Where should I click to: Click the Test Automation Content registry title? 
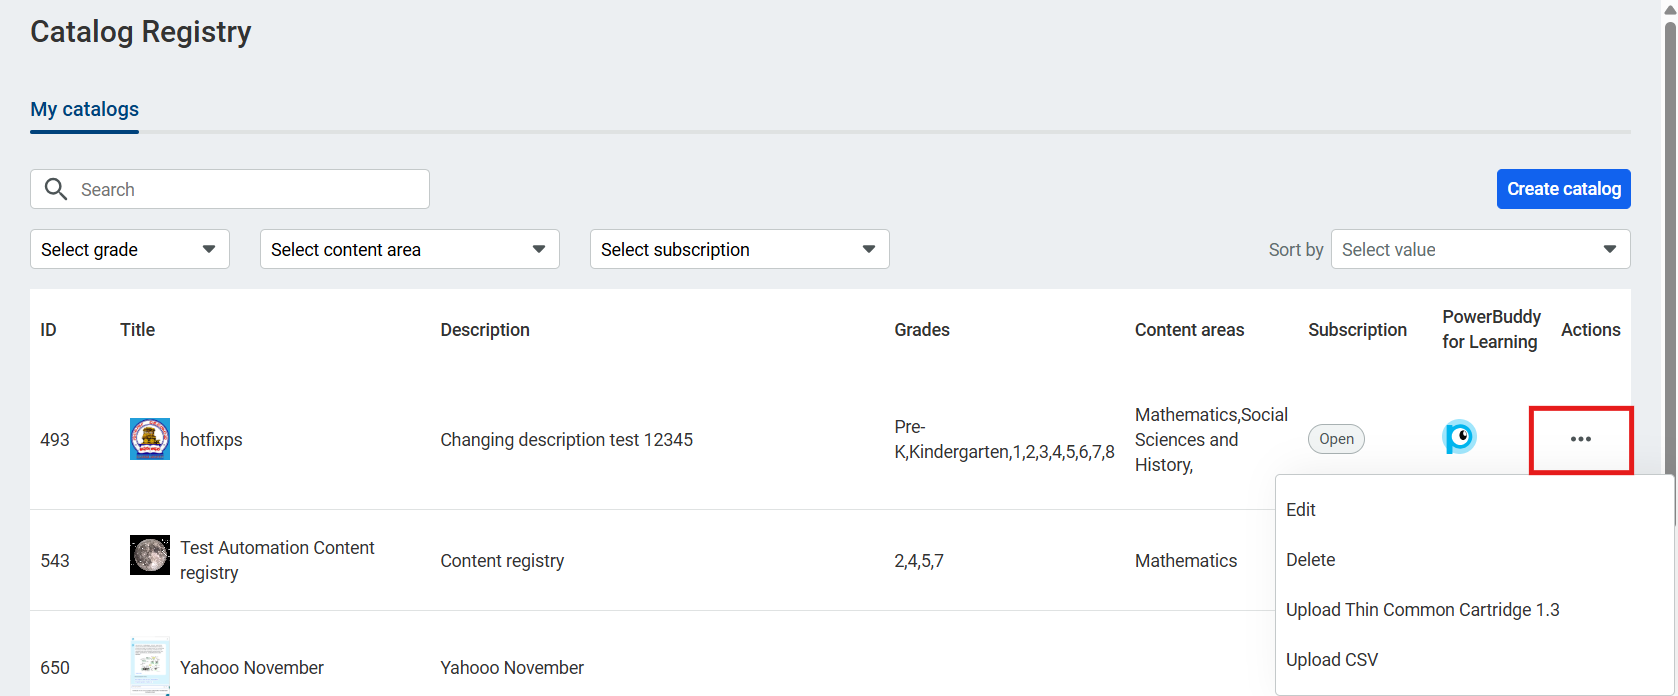pyautogui.click(x=277, y=560)
